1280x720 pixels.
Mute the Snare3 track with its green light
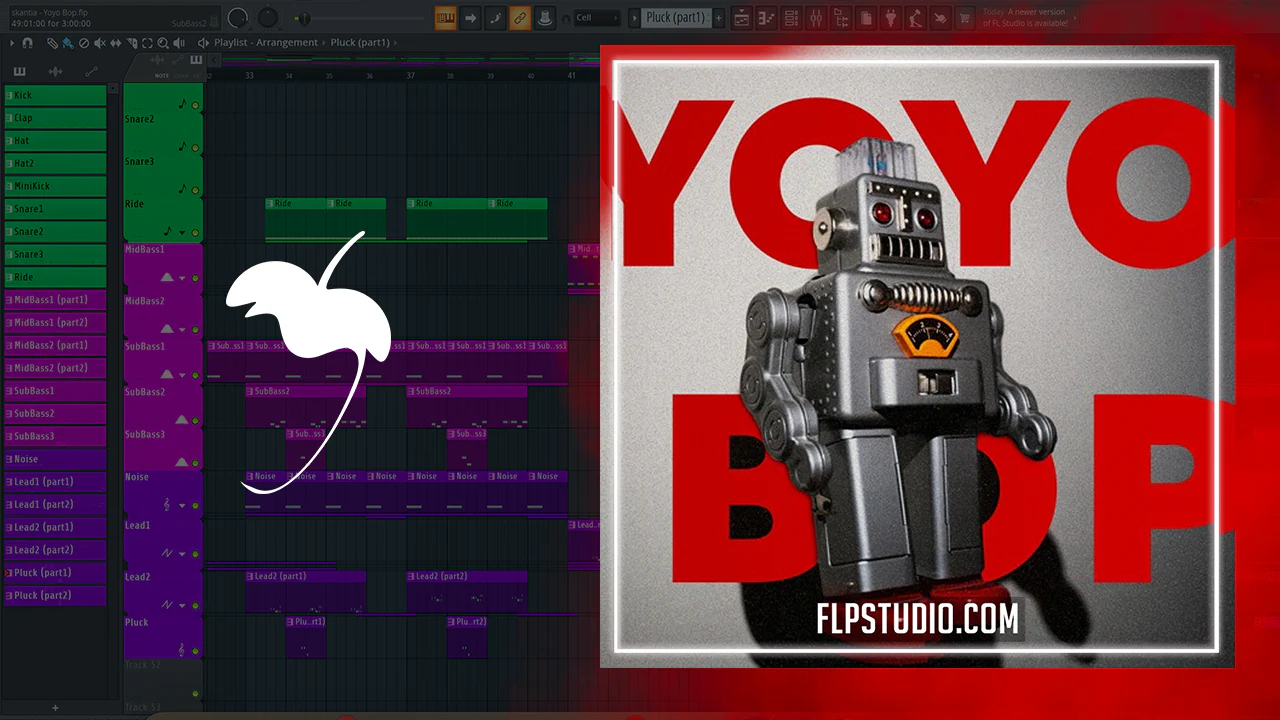click(x=195, y=190)
